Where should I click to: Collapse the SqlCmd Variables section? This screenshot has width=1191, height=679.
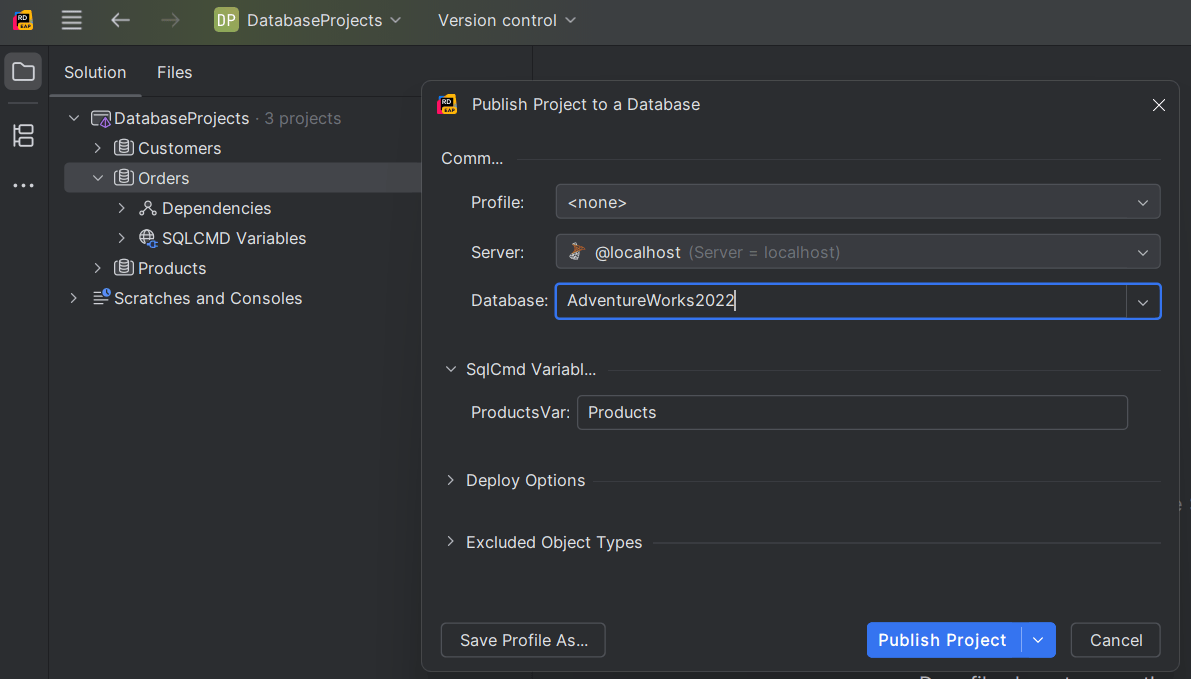(x=450, y=369)
